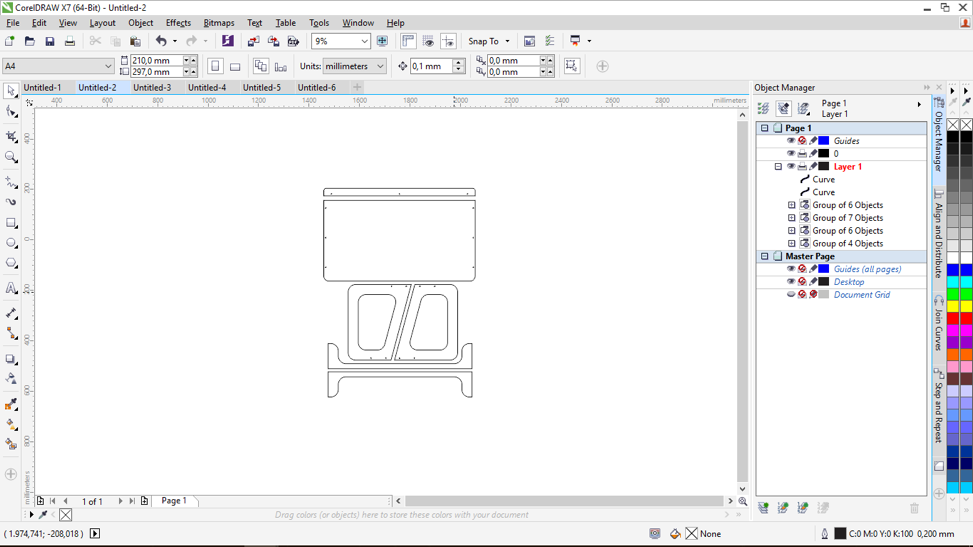
Task: Toggle visibility of the Guides layer
Action: pyautogui.click(x=790, y=141)
